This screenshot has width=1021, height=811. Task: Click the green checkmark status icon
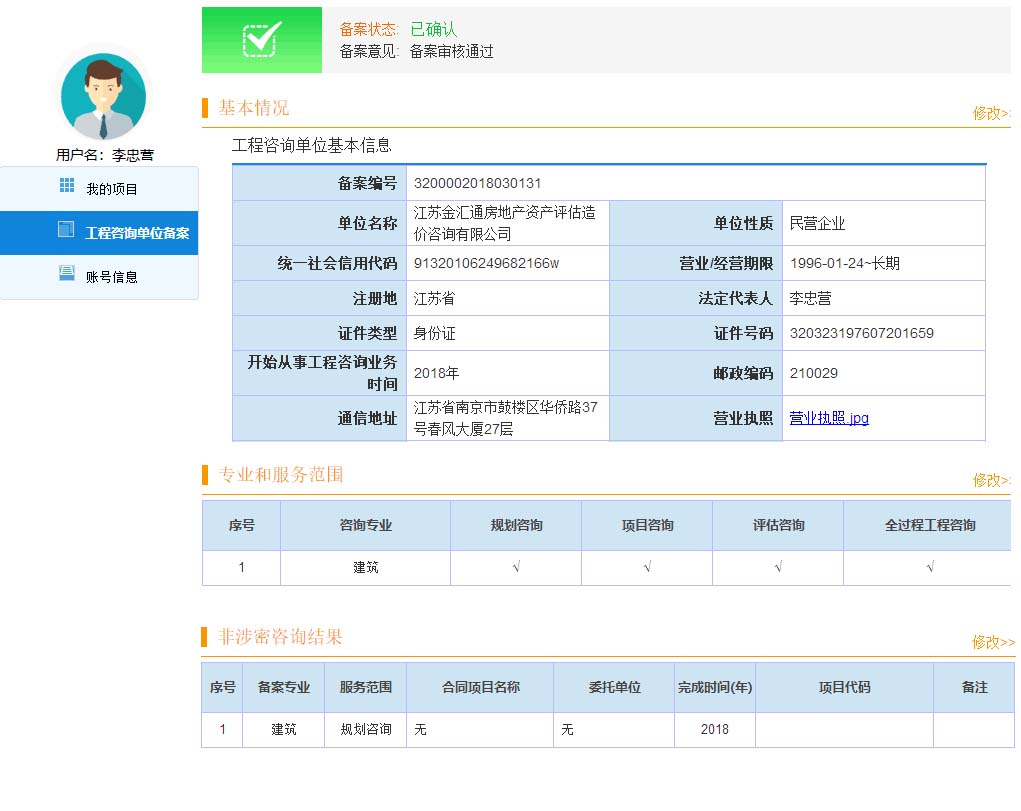262,40
